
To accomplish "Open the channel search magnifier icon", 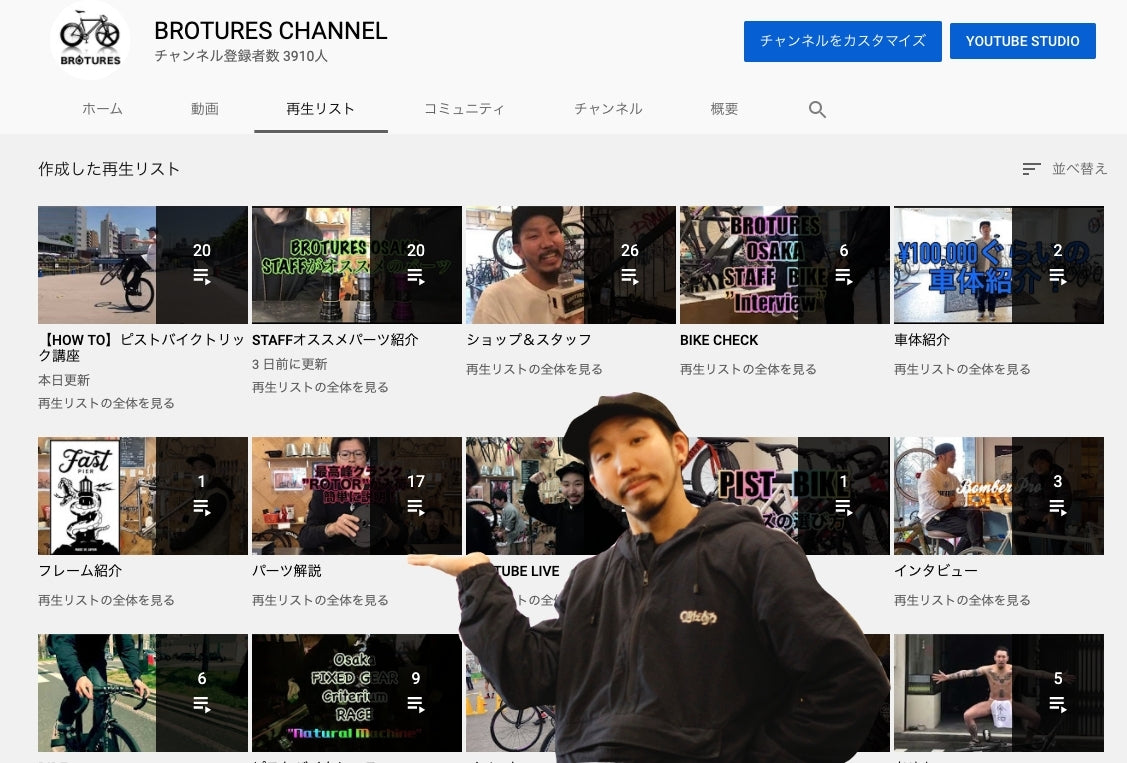I will (x=817, y=110).
